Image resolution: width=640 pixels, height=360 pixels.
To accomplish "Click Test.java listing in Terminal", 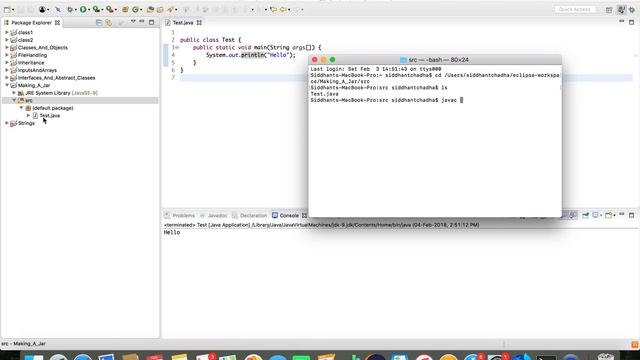I will coord(324,94).
